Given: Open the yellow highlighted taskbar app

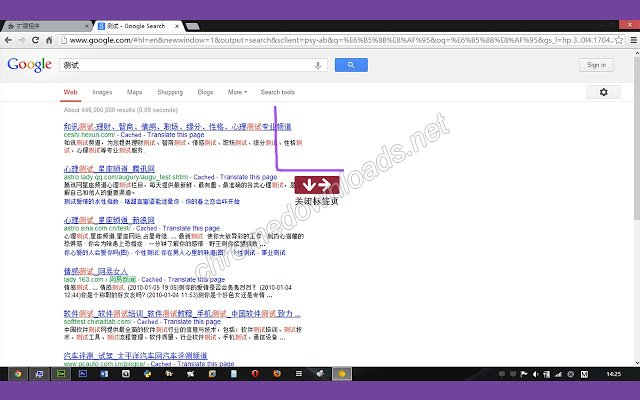Looking at the screenshot, I should click(x=342, y=374).
